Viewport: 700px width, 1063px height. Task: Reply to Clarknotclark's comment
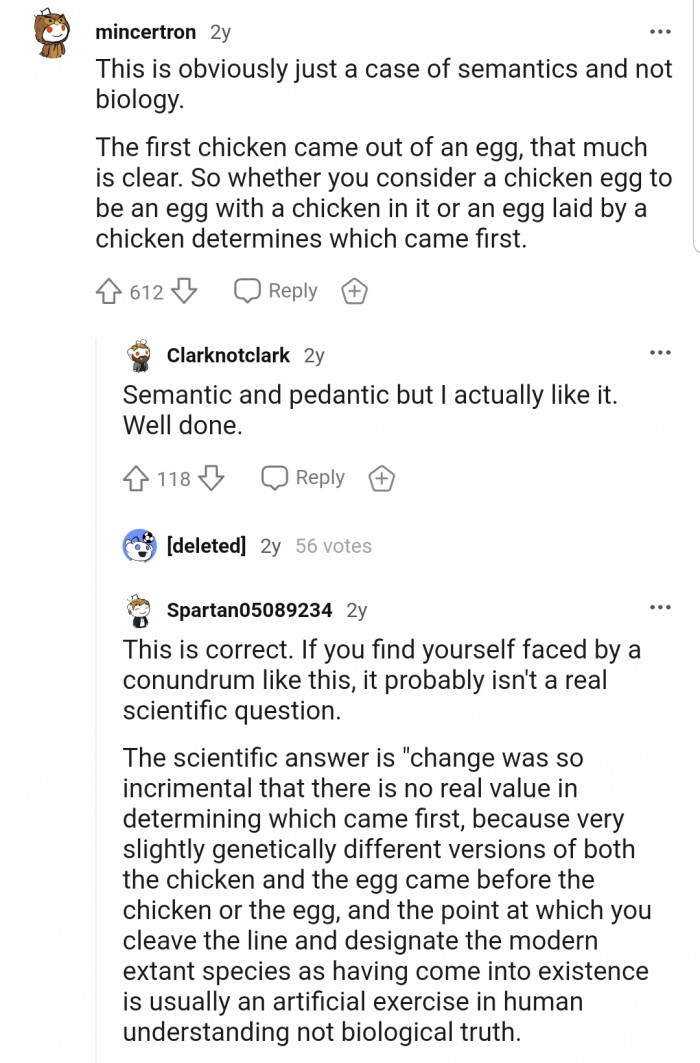tap(303, 478)
